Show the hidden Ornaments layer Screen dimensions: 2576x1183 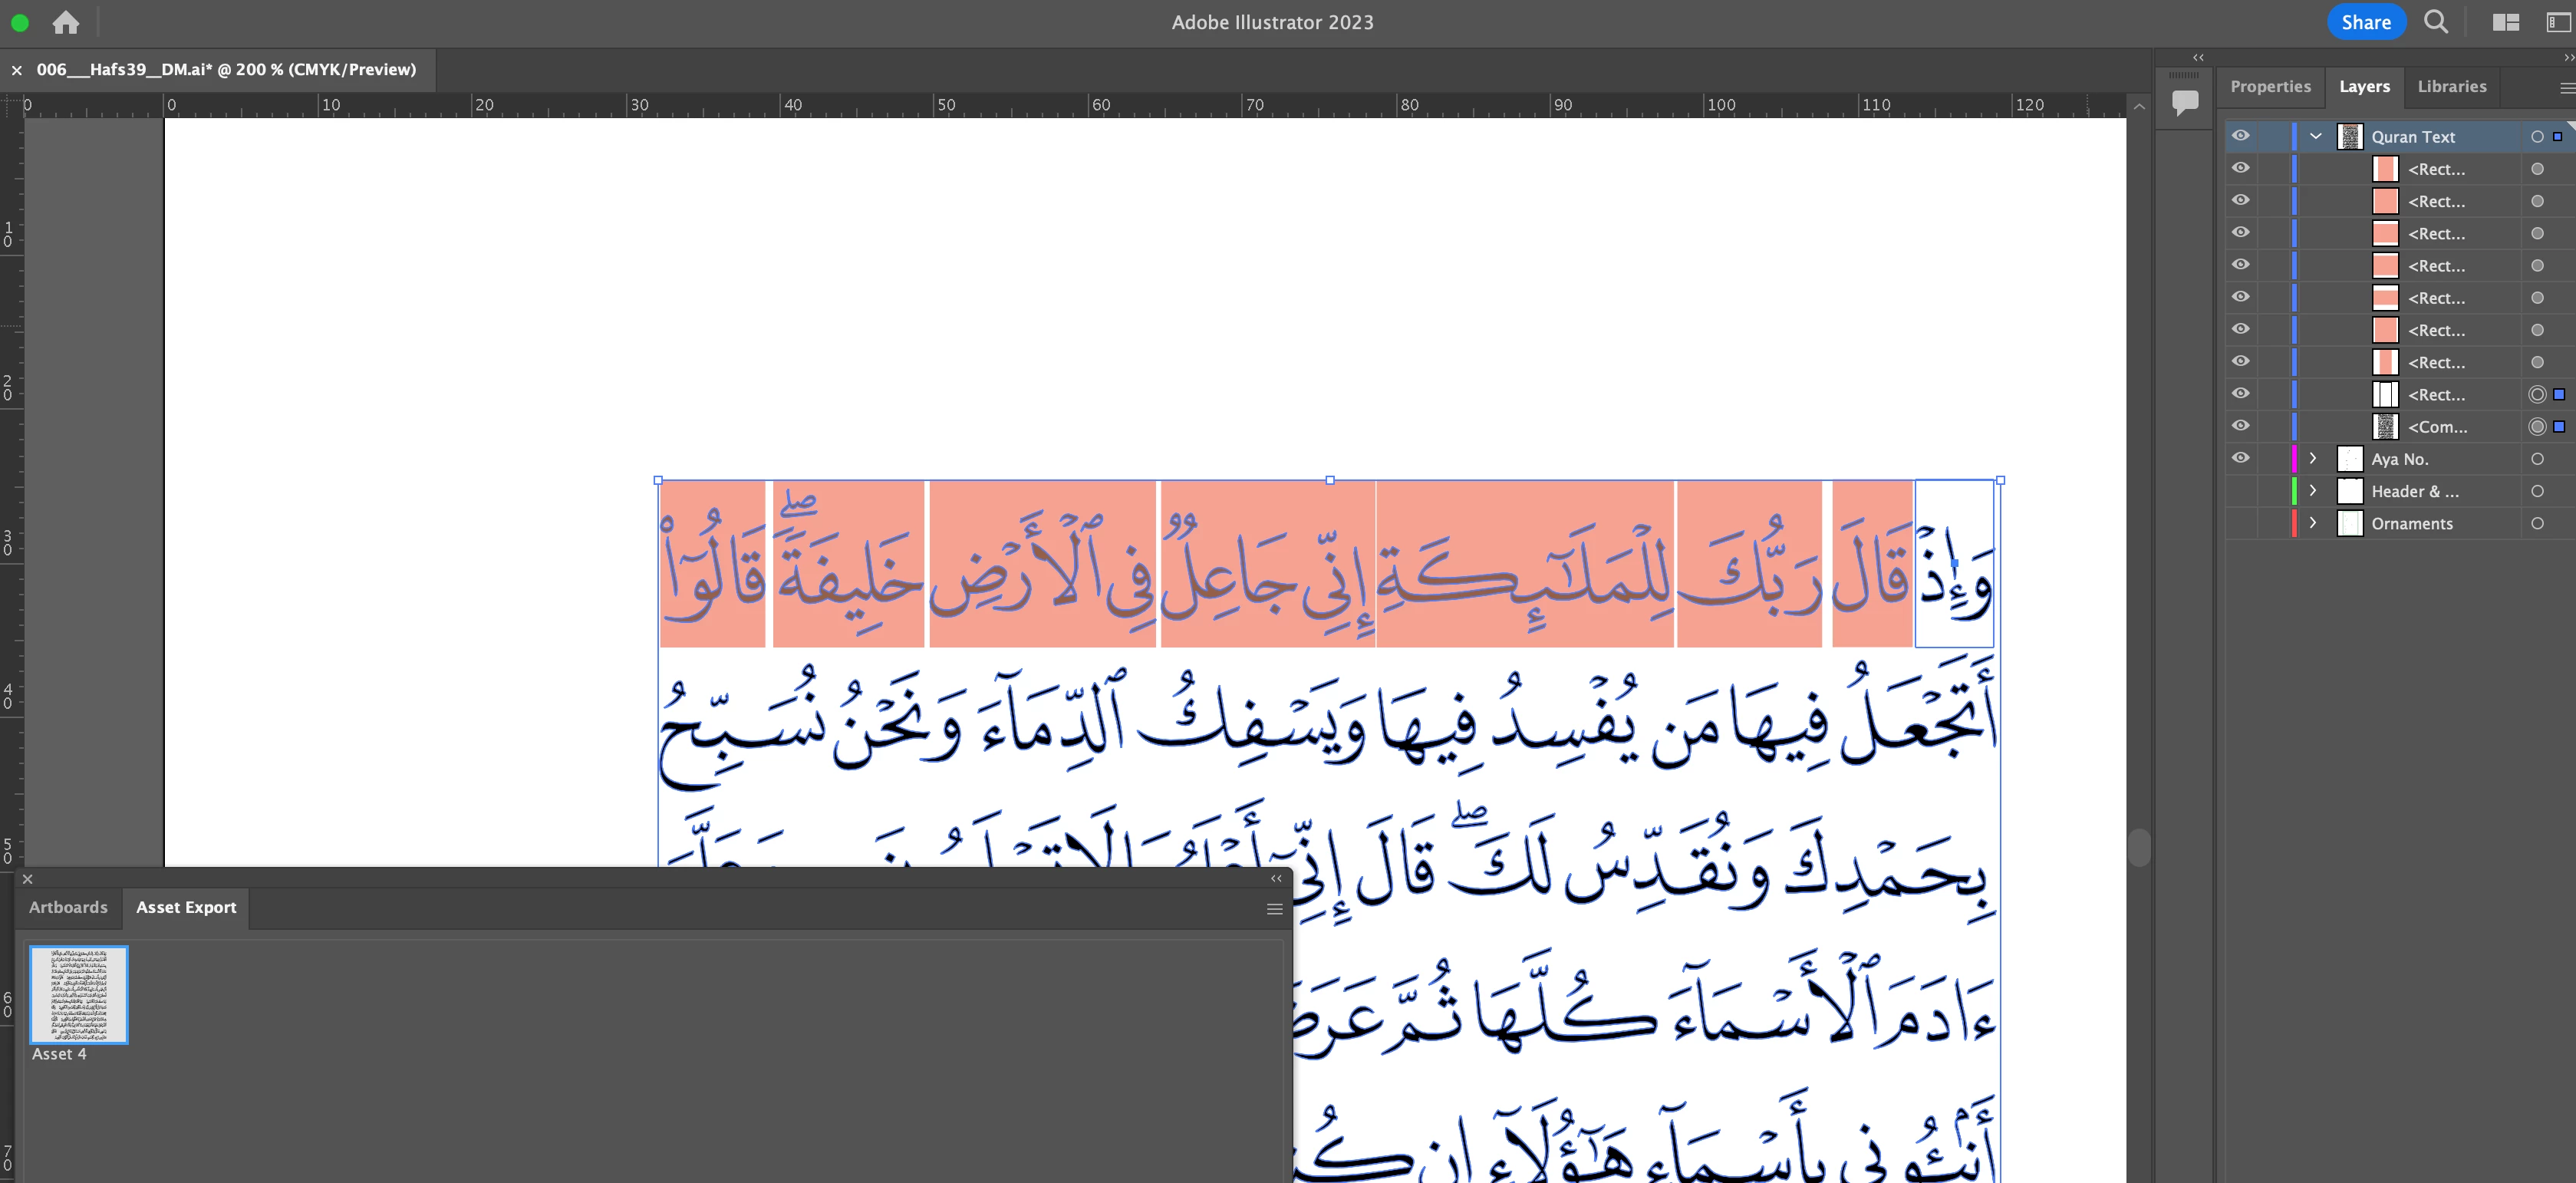pyautogui.click(x=2240, y=523)
